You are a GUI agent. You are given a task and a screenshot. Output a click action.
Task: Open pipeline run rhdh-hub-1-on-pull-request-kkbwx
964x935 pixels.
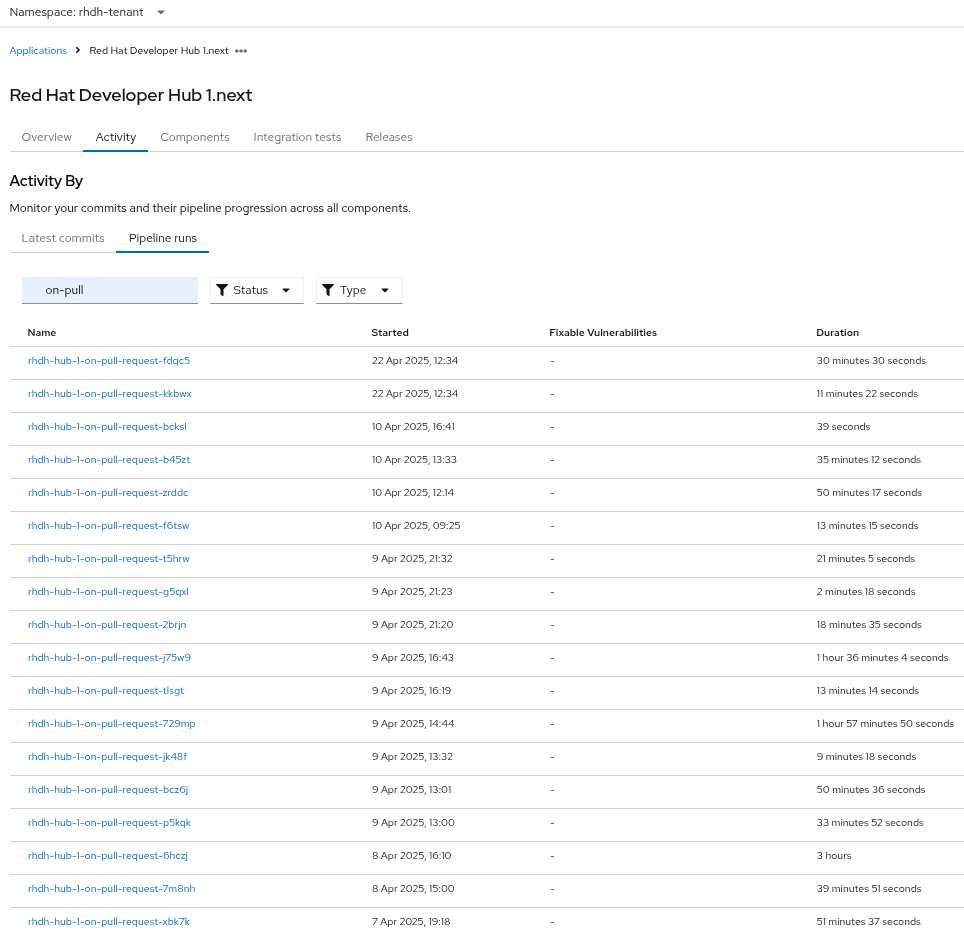tap(109, 394)
